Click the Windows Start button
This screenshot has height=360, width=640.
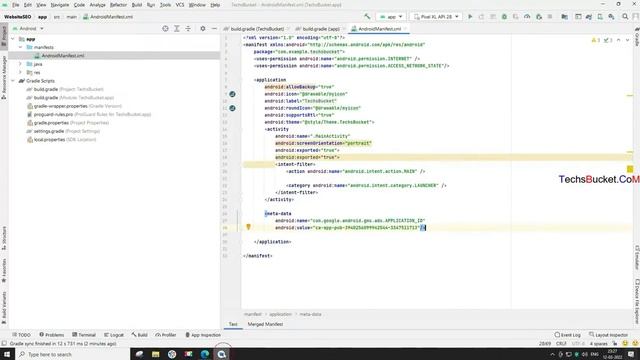coord(7,354)
